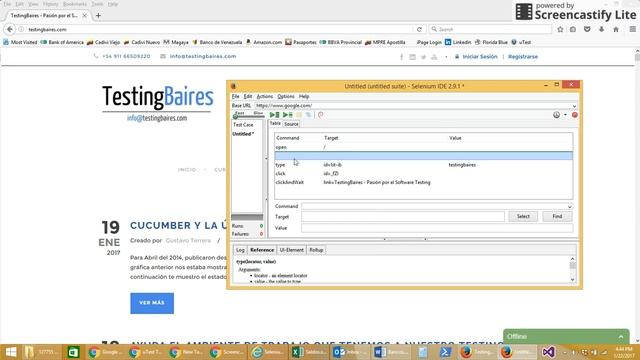Viewport: 640px width, 360px height.
Task: Click the 'testingbaires' value cell
Action: click(x=462, y=165)
